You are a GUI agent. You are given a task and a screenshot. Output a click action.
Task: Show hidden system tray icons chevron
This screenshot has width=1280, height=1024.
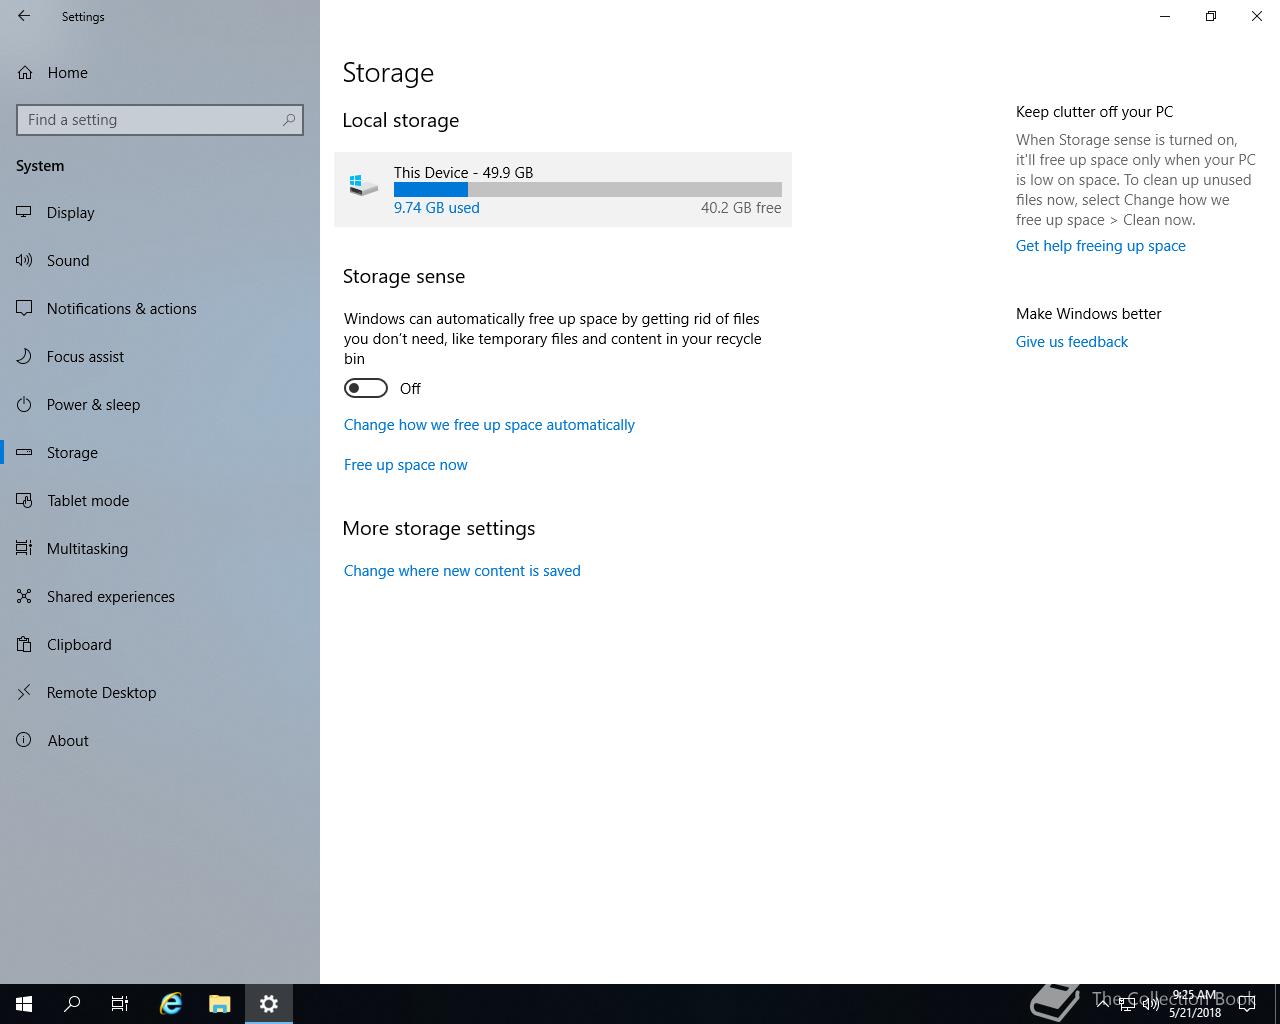pos(1102,1002)
